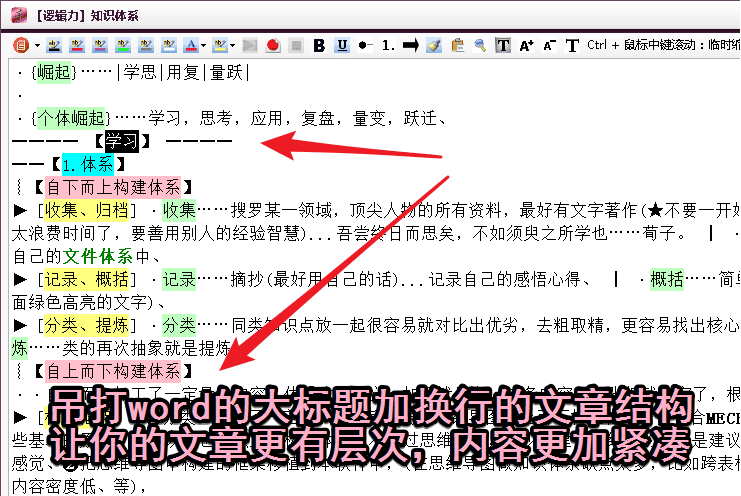Click the yellow highlight pen icon
Viewport: 741px width, 496px height.
(x=220, y=45)
